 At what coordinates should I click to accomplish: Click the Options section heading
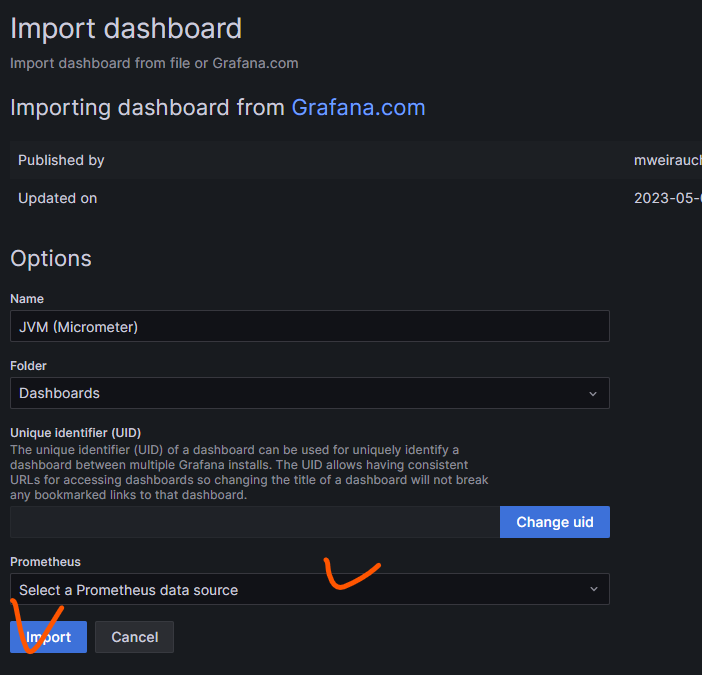(51, 259)
